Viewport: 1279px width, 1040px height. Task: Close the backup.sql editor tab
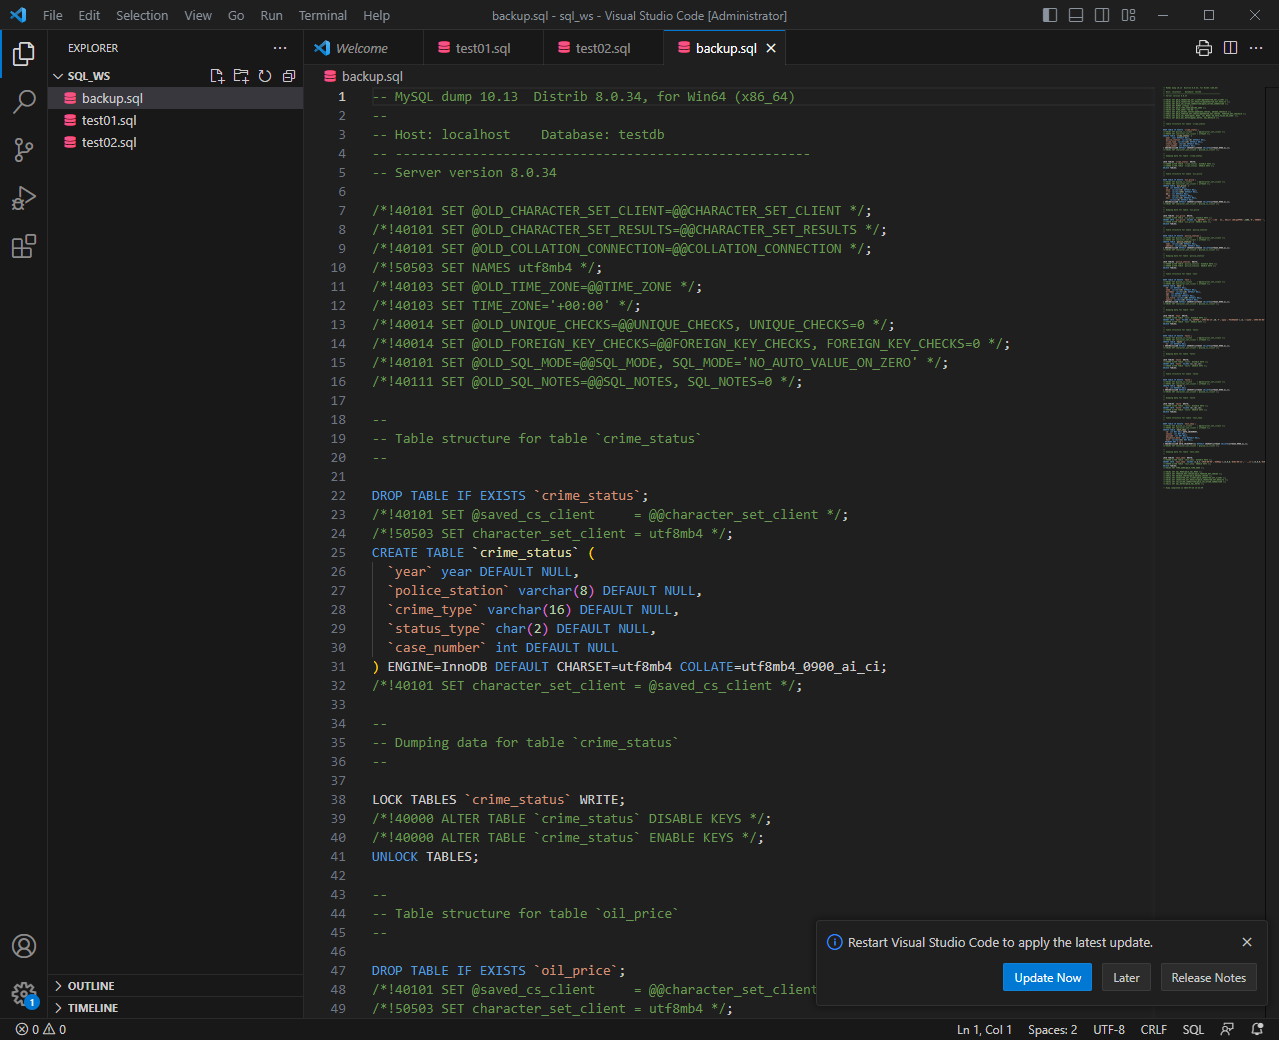(771, 48)
